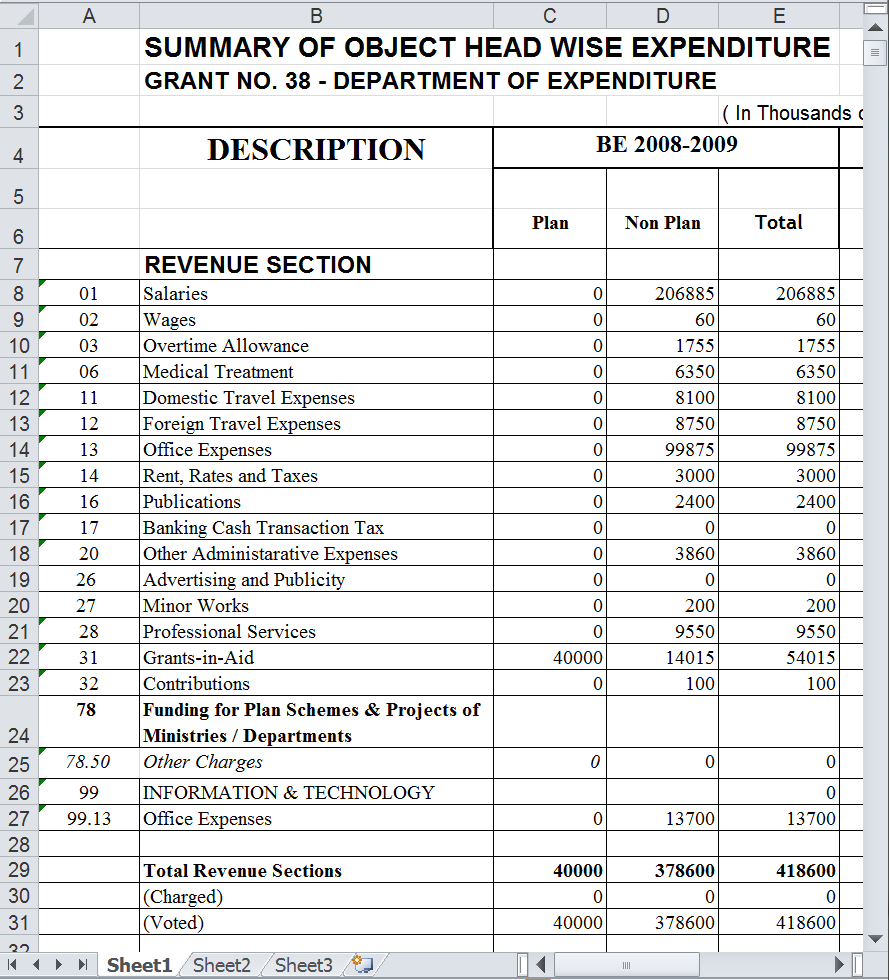
Task: Click the vertical scrollbar thumb
Action: pyautogui.click(x=875, y=52)
